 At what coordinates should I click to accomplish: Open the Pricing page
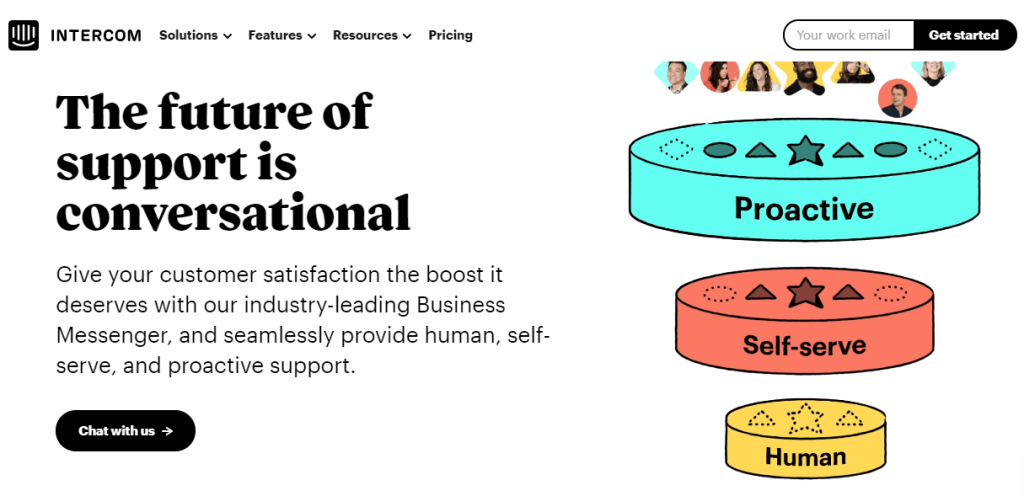451,35
